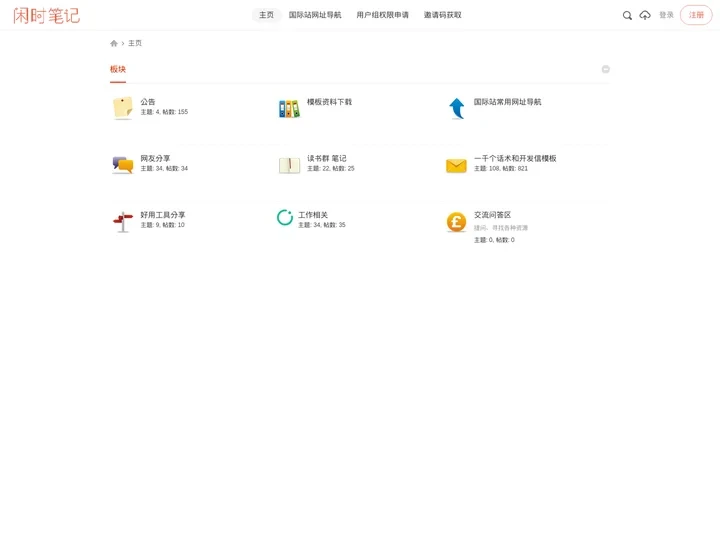Open the search magnifier icon
This screenshot has width=720, height=540.
coord(627,15)
